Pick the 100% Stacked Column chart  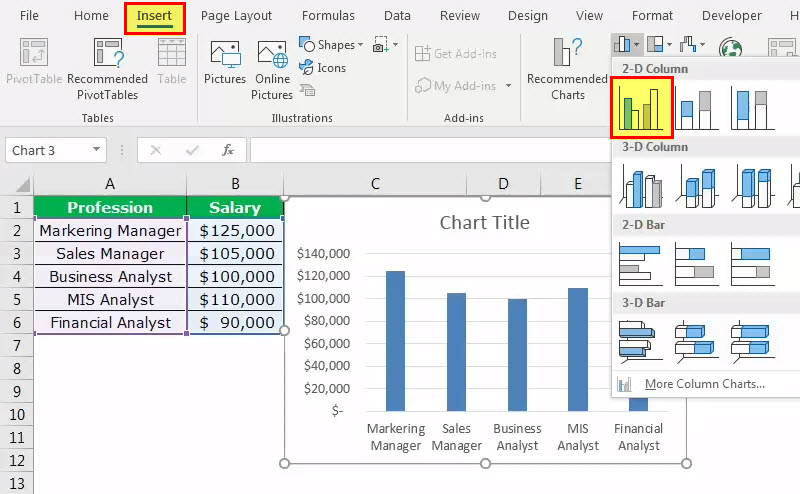(x=752, y=107)
